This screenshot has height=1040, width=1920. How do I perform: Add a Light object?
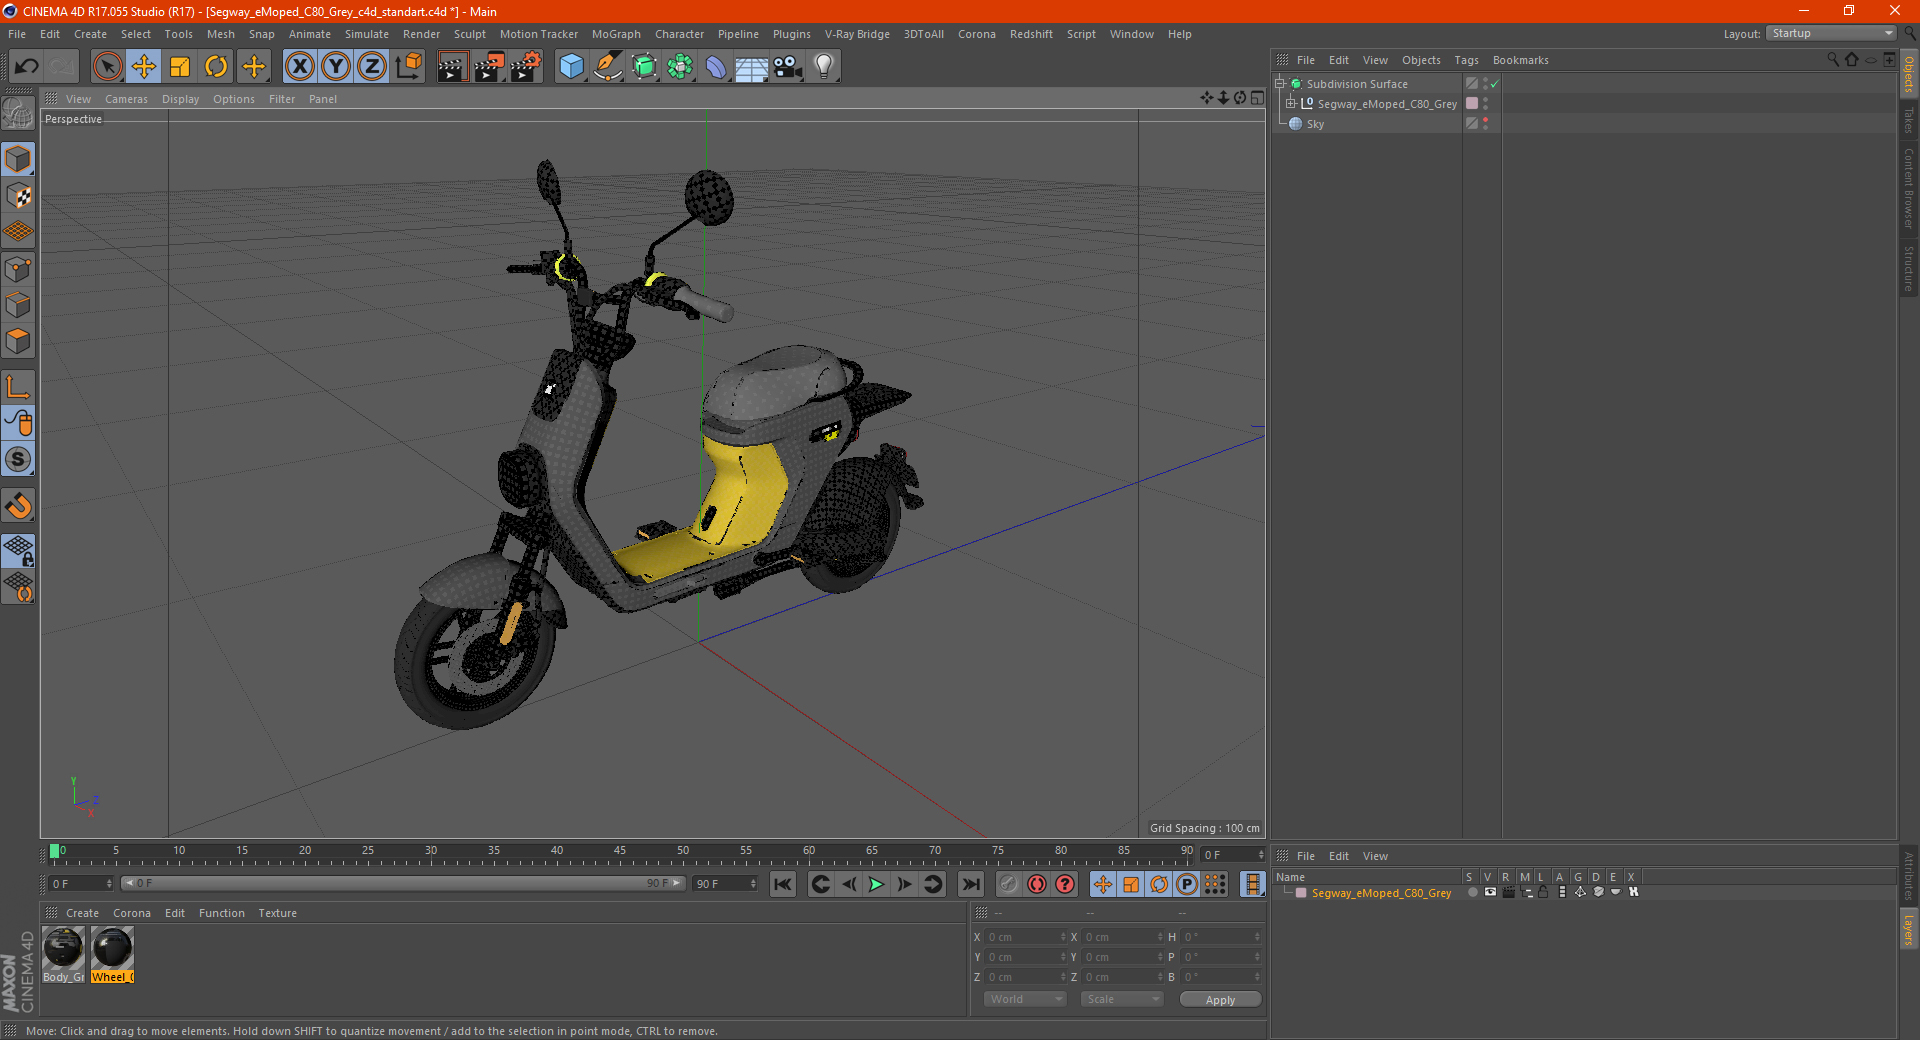tap(824, 67)
